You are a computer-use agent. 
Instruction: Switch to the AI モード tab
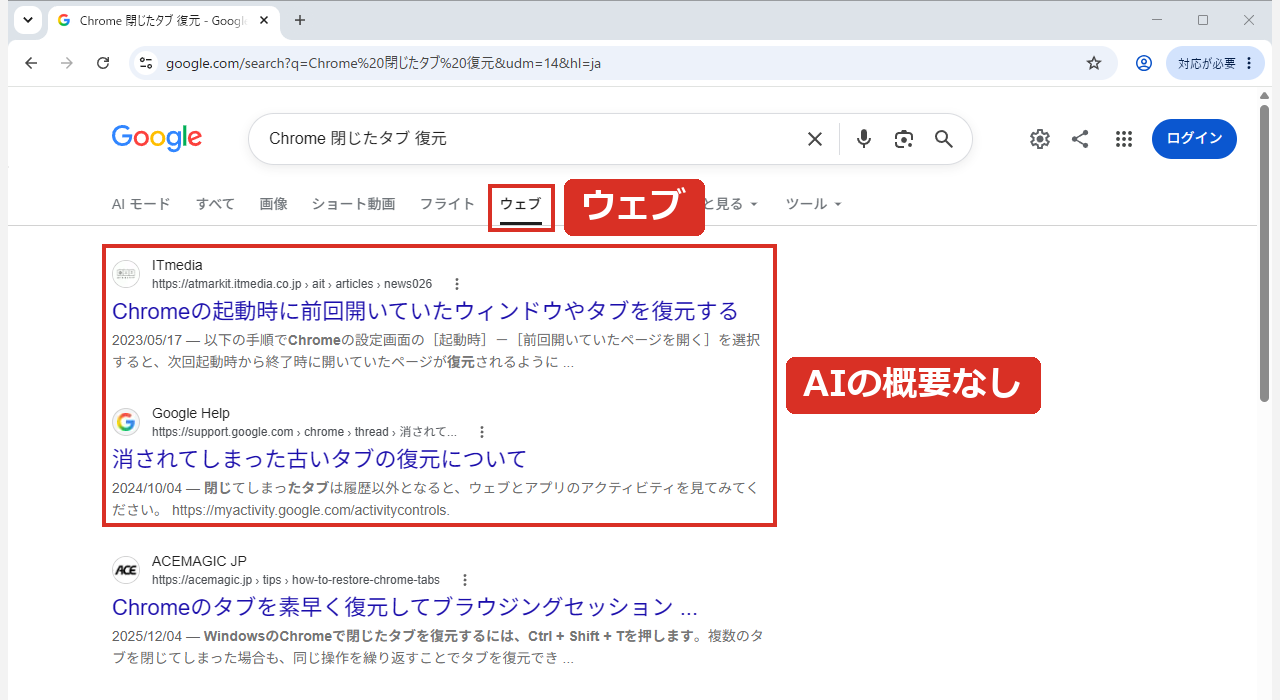pyautogui.click(x=141, y=204)
